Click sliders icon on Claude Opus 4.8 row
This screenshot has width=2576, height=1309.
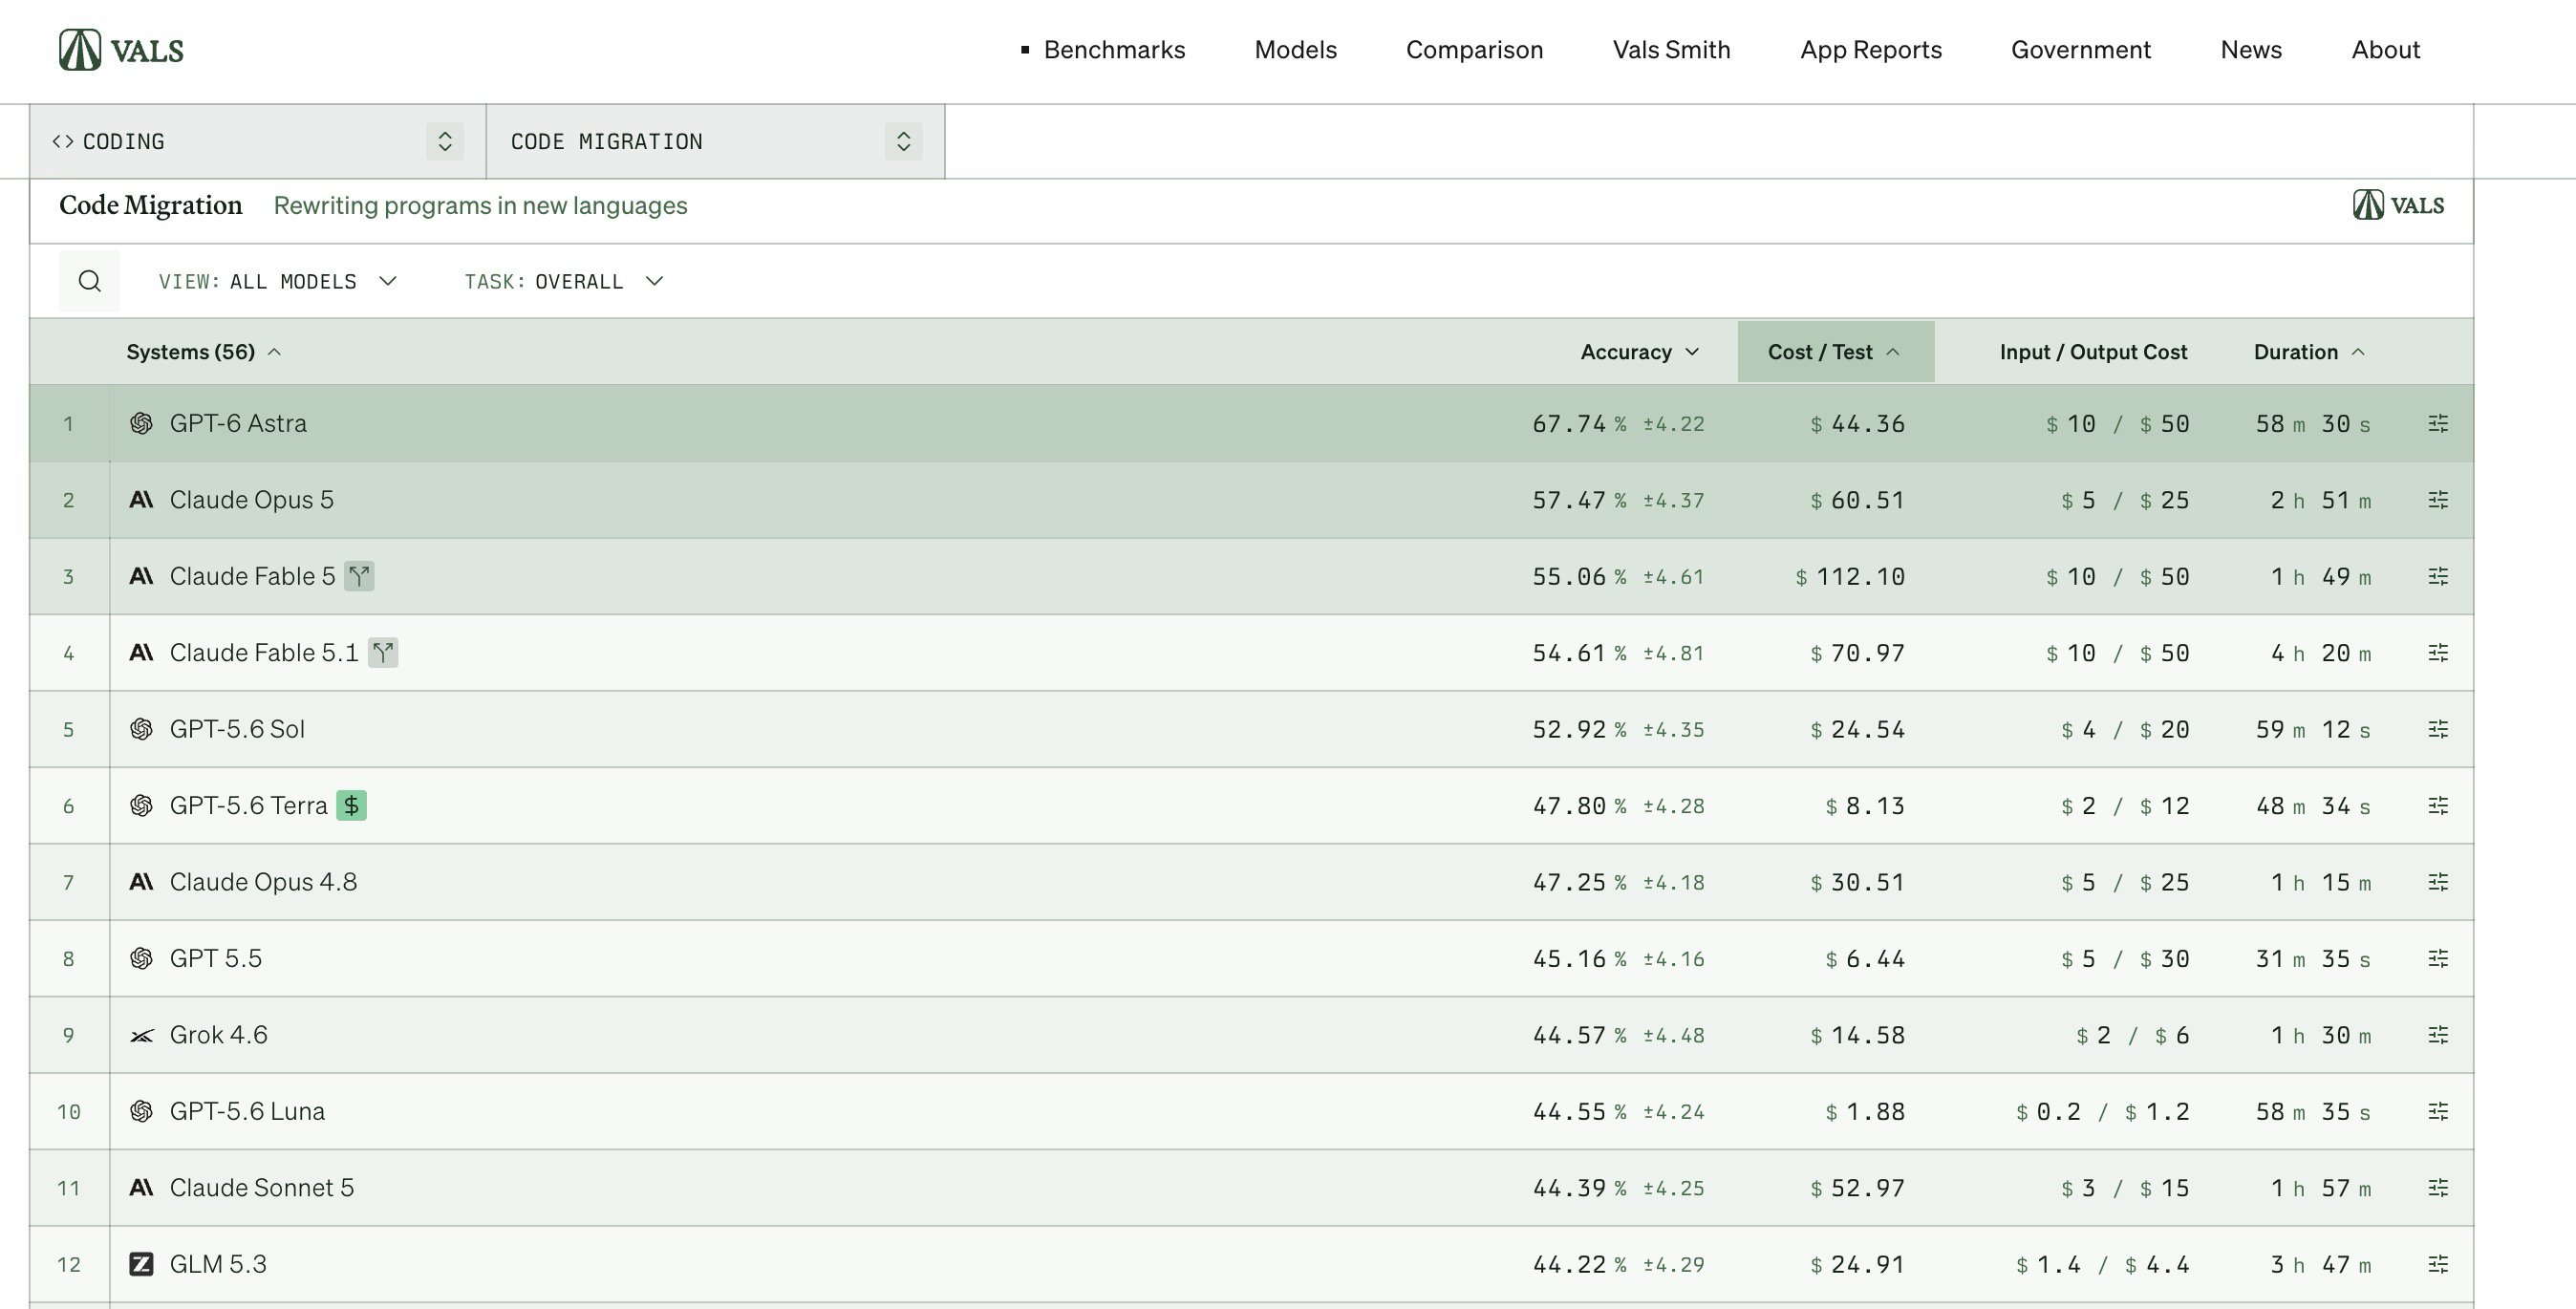(x=2438, y=882)
